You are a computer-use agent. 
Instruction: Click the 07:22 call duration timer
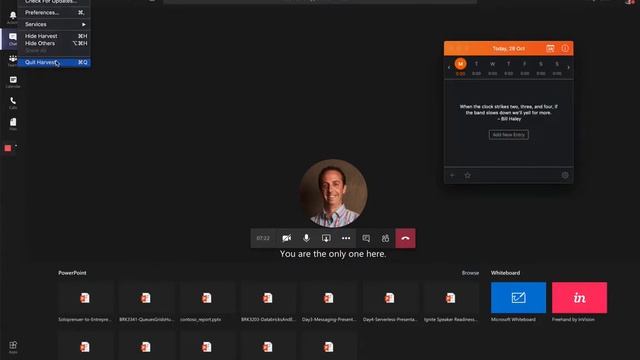[x=263, y=238]
